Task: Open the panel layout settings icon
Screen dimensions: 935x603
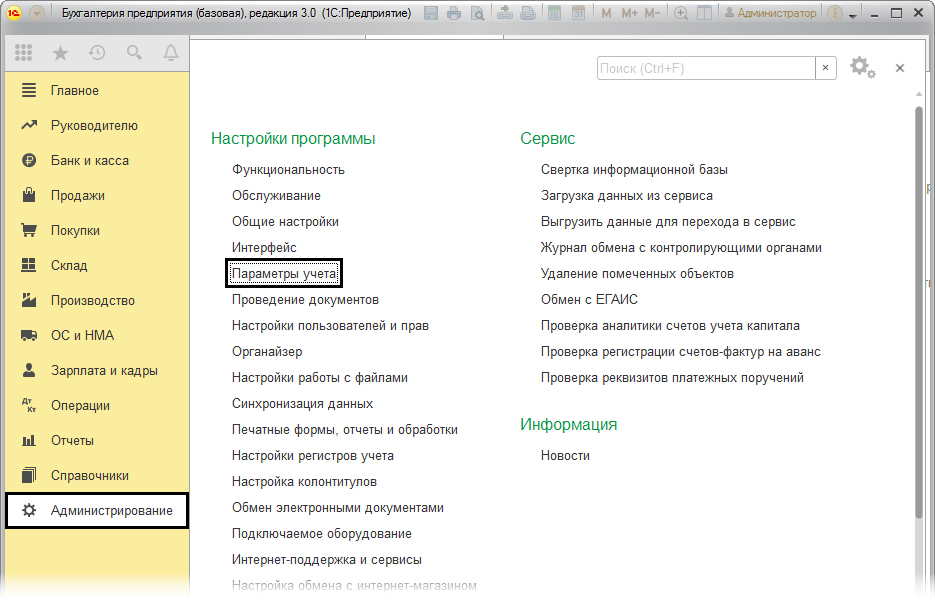Action: (704, 13)
